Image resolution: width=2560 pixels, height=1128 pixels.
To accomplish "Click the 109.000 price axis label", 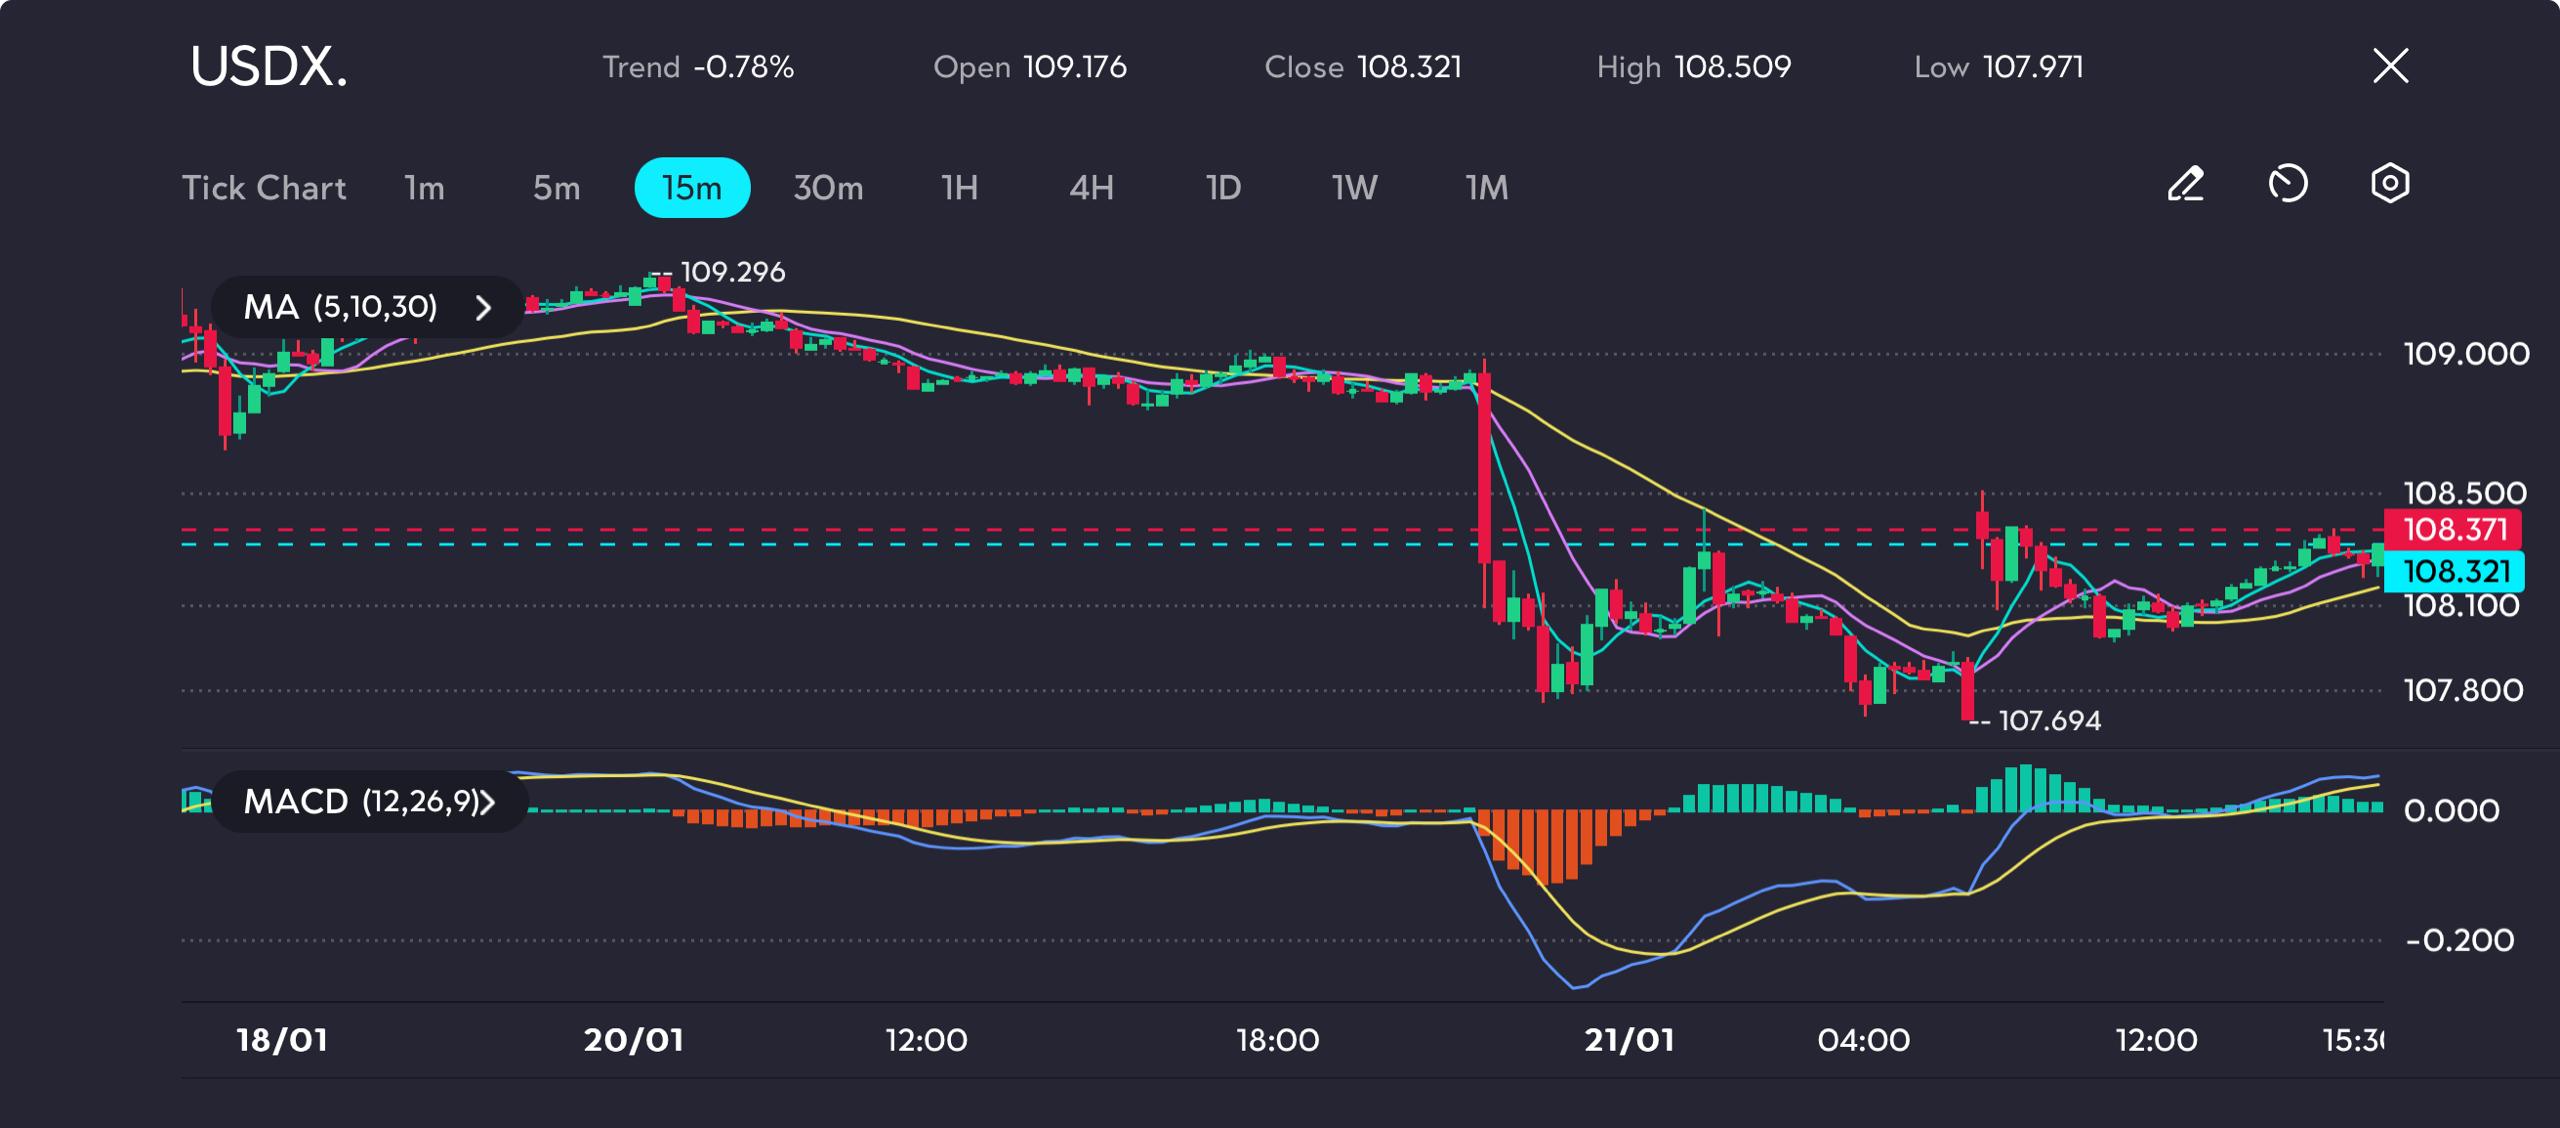I will click(x=2467, y=354).
